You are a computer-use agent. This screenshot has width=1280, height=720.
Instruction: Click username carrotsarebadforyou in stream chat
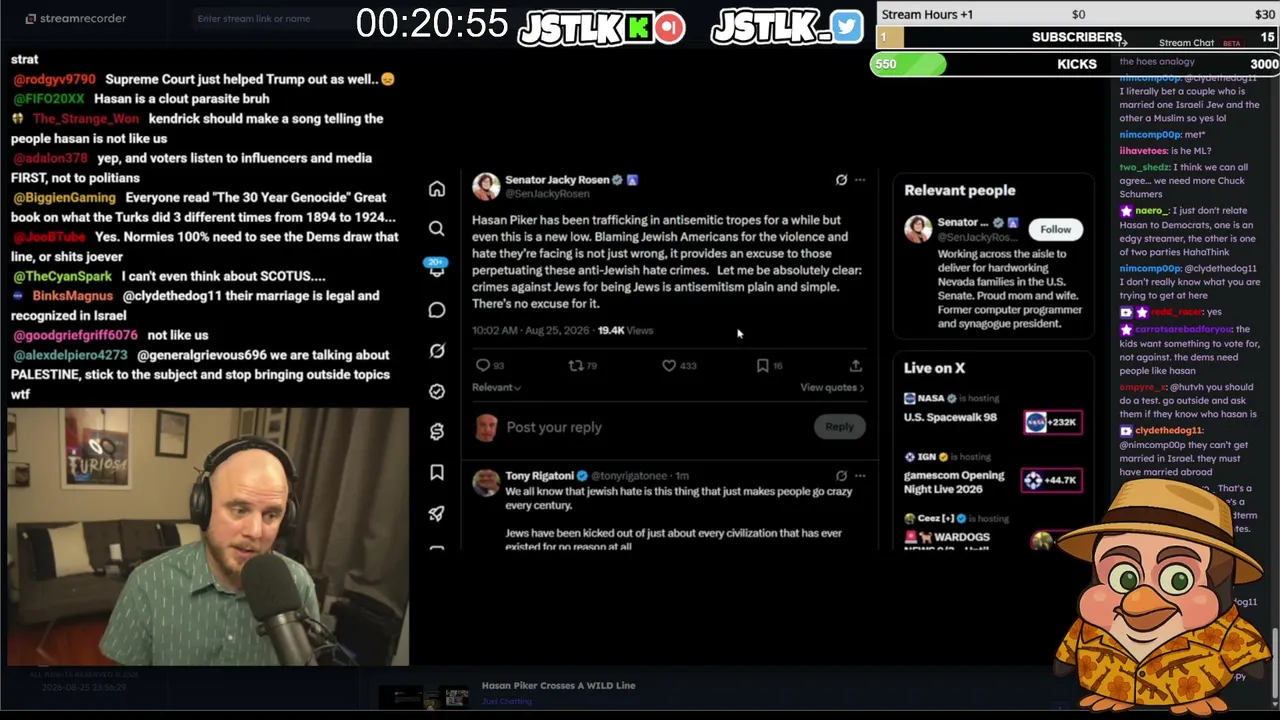click(x=1183, y=329)
